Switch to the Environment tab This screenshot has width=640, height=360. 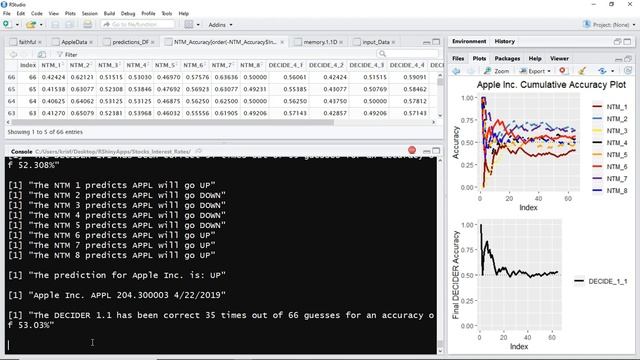pyautogui.click(x=469, y=42)
